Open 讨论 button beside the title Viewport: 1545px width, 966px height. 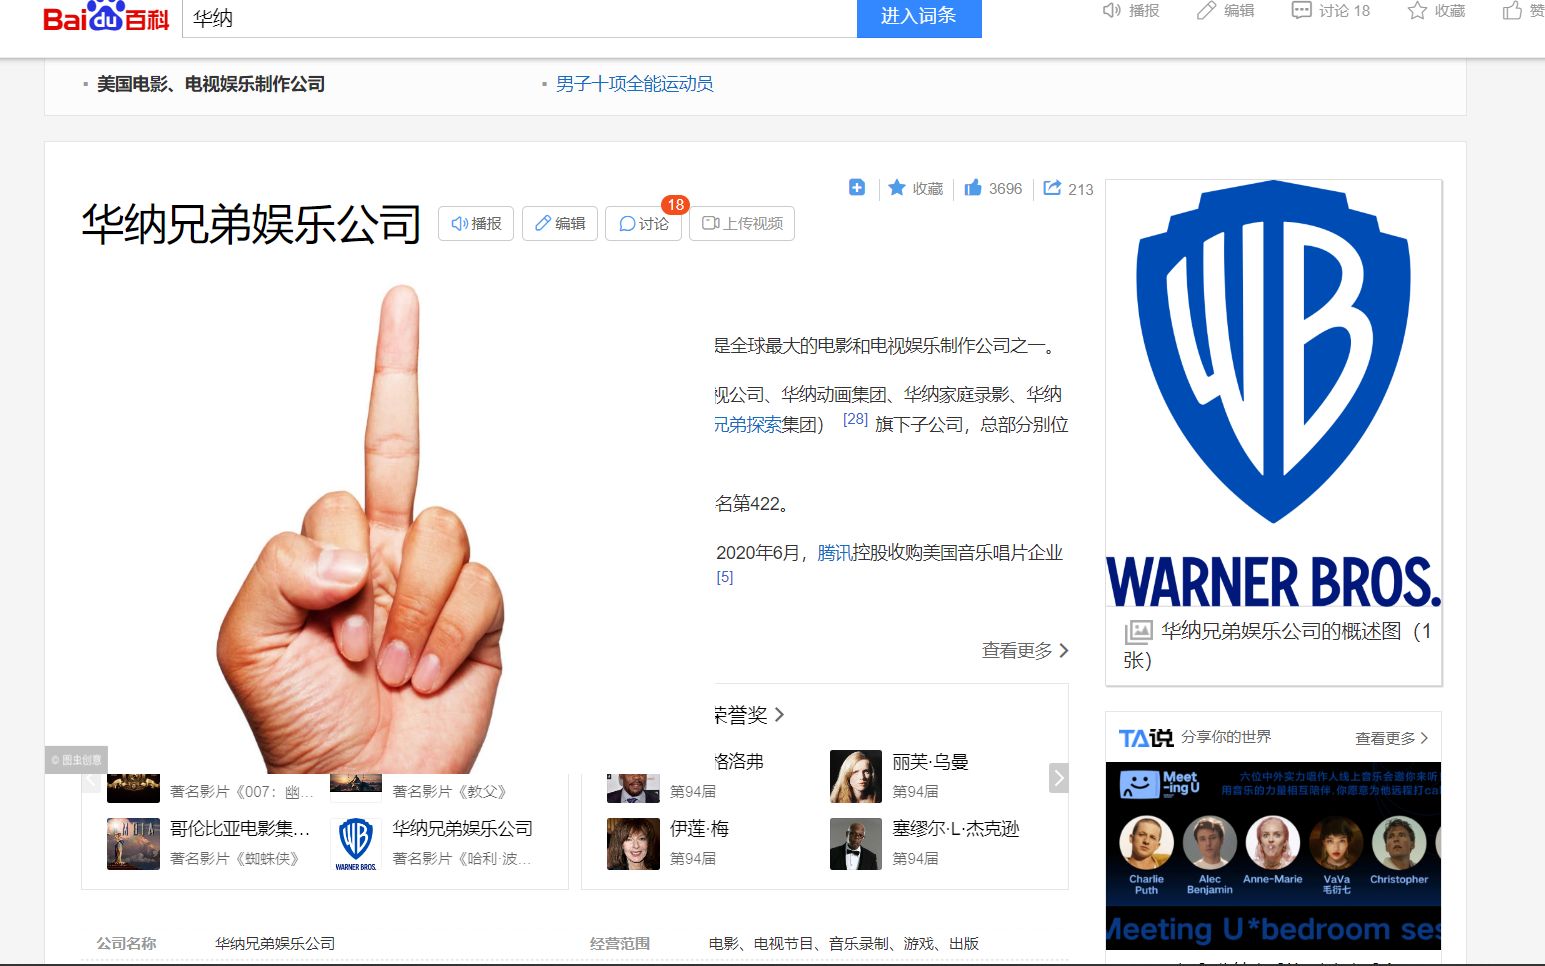[x=644, y=223]
